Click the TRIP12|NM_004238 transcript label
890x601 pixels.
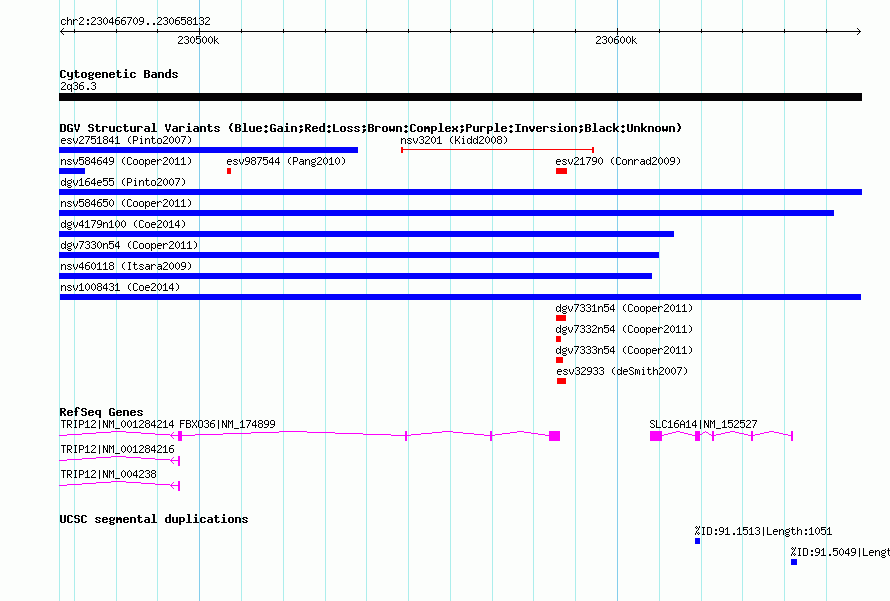click(x=108, y=474)
